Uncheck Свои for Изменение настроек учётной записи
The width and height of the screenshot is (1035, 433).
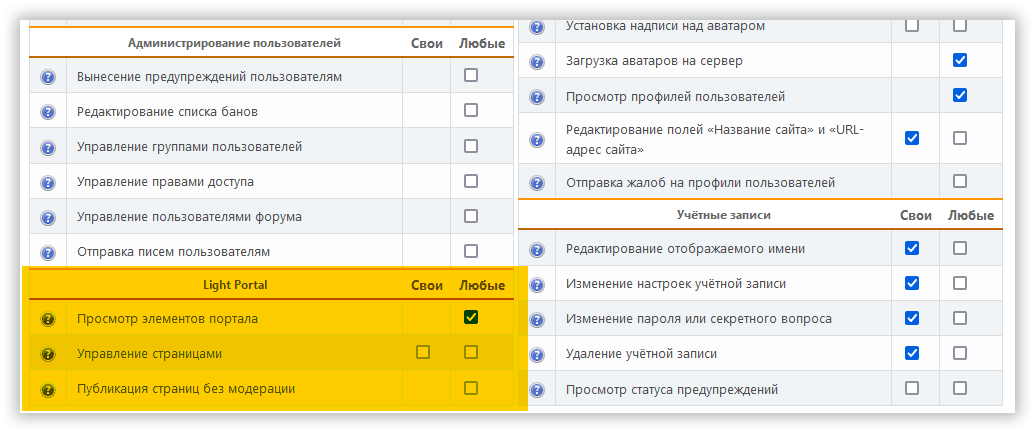[912, 283]
